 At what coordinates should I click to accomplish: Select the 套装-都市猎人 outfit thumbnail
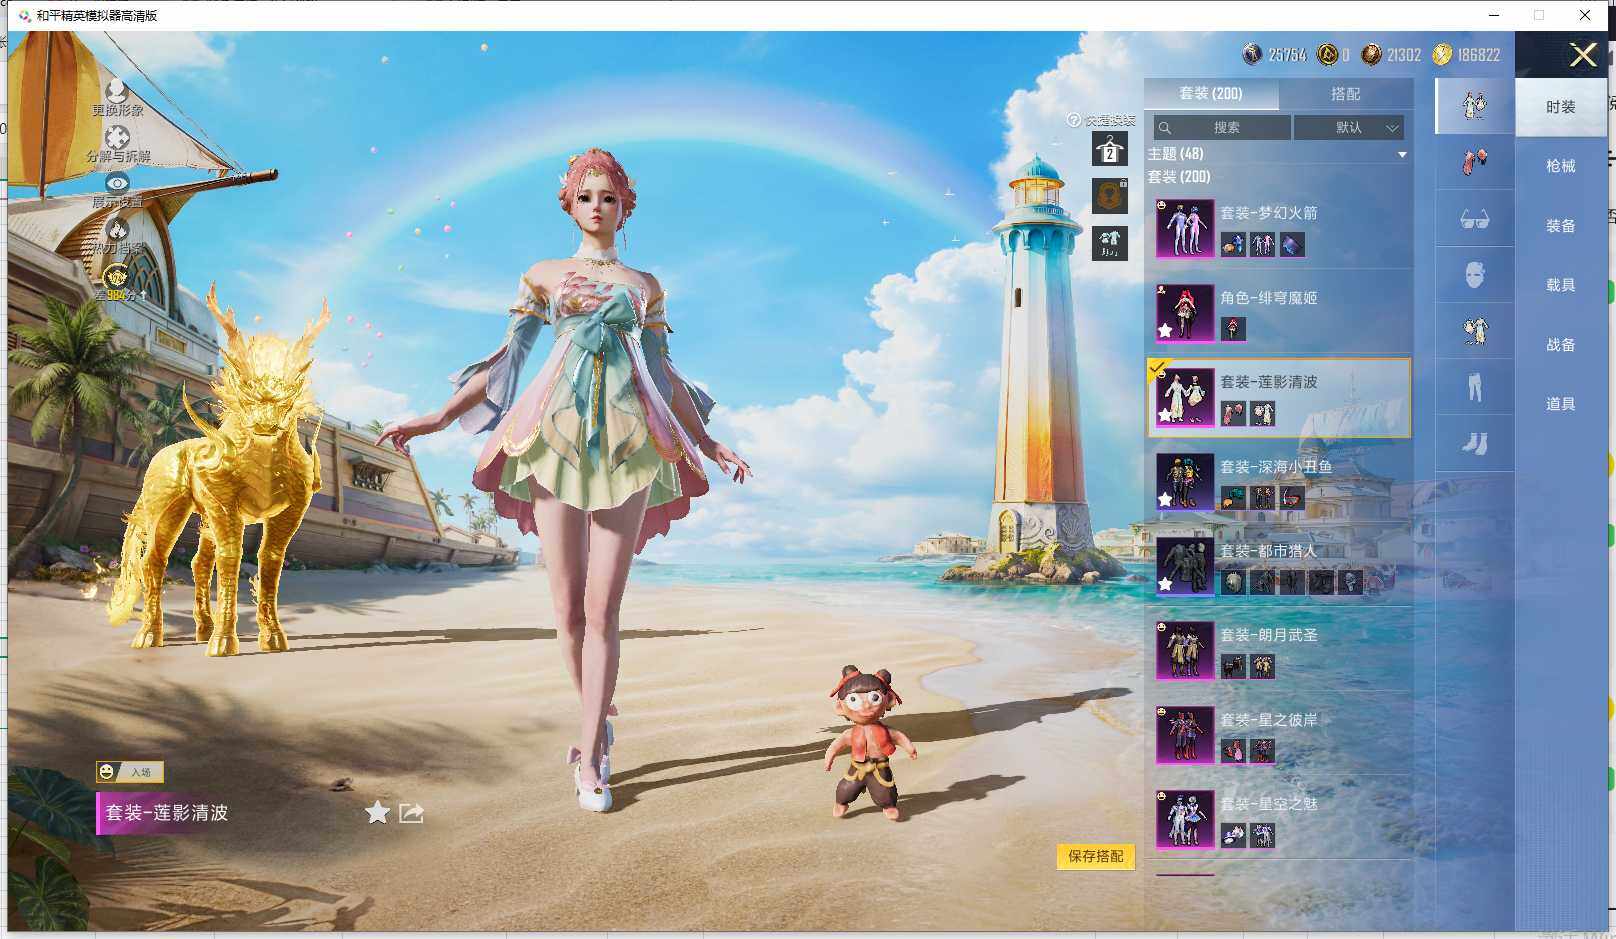pos(1185,566)
